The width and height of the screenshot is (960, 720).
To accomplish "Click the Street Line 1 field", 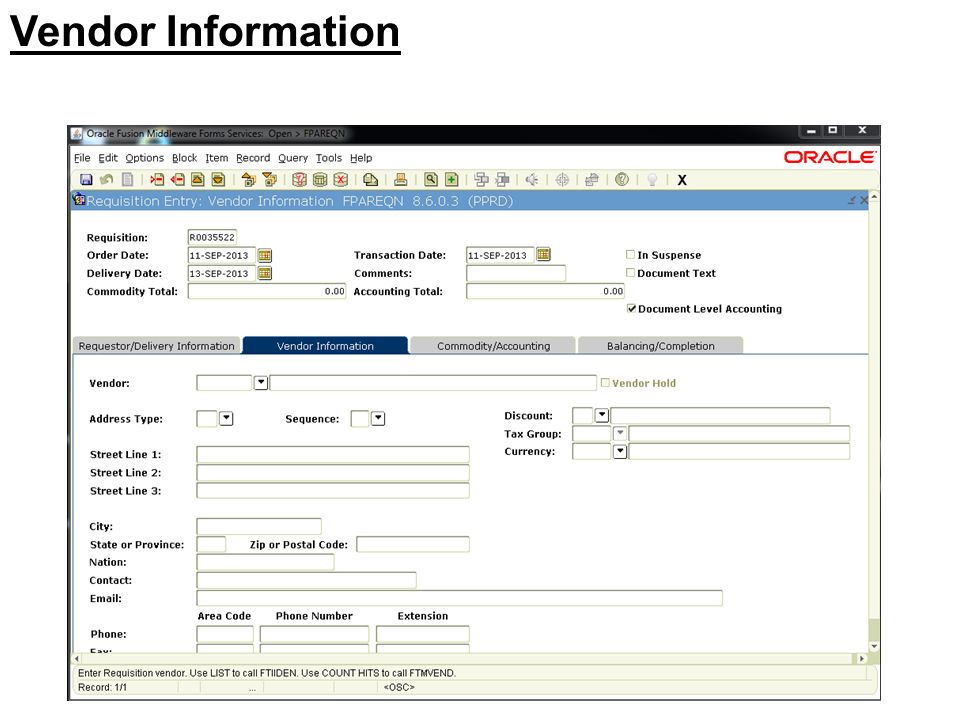I will pos(333,454).
